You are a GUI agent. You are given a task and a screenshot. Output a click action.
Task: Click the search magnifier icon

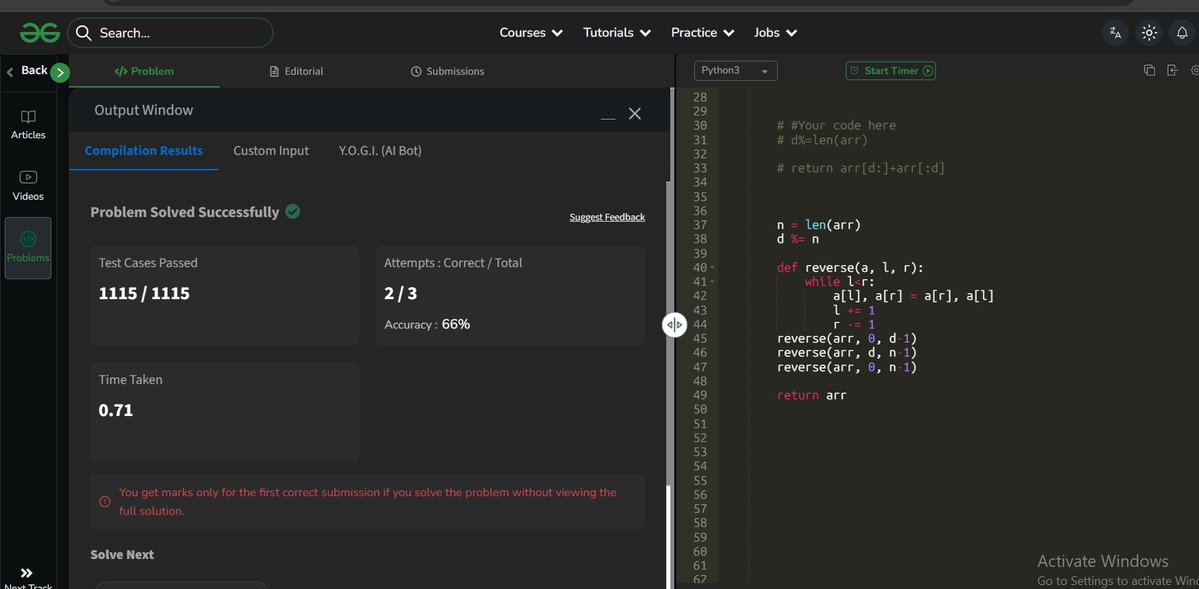coord(85,33)
